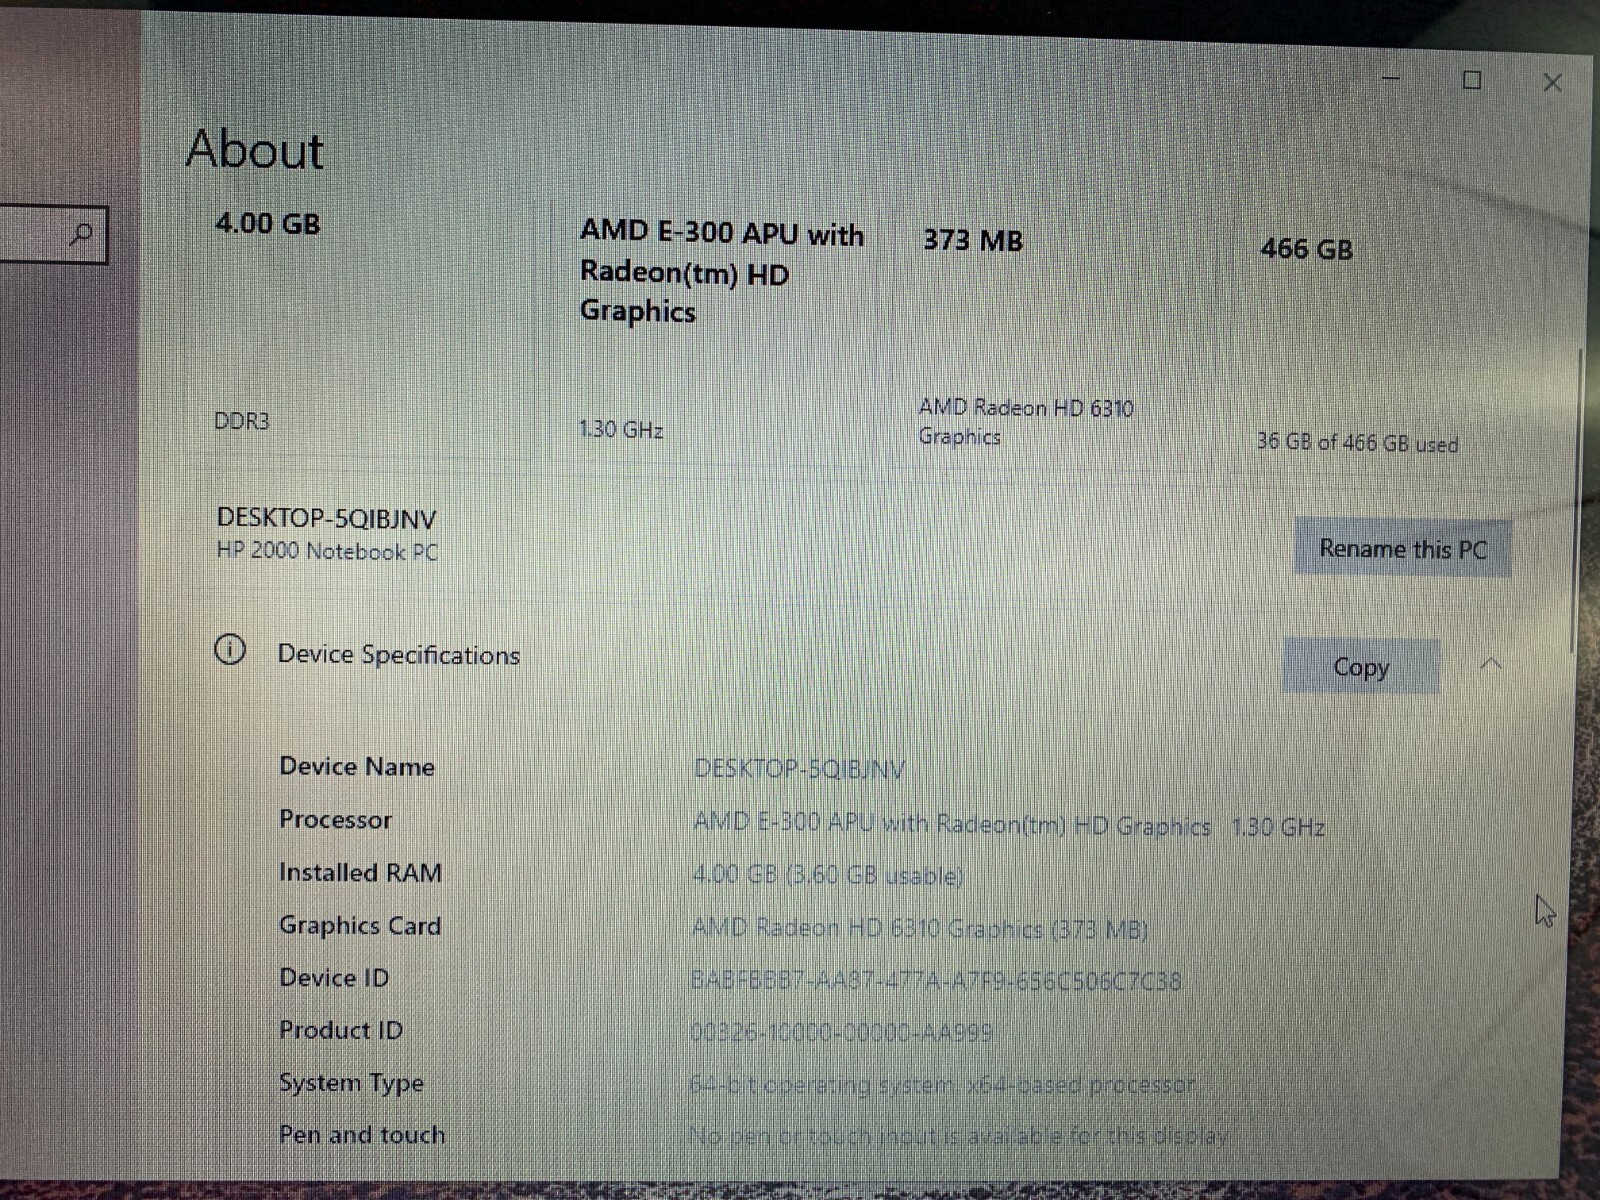Minimize the Settings window
Screen dimensions: 1600x1200
coord(1391,77)
